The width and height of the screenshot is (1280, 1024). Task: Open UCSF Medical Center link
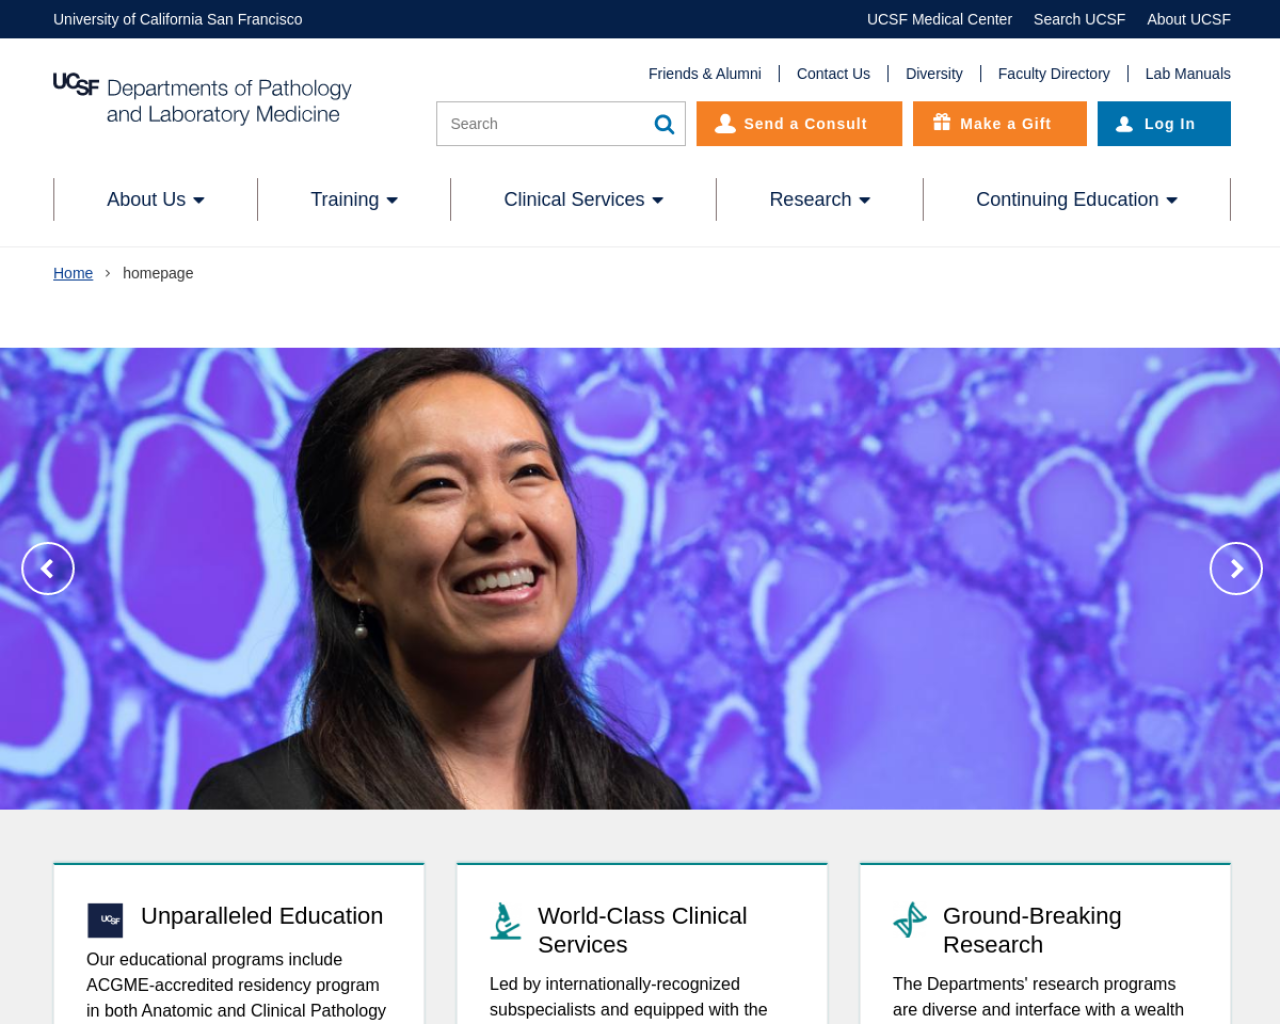pyautogui.click(x=939, y=19)
